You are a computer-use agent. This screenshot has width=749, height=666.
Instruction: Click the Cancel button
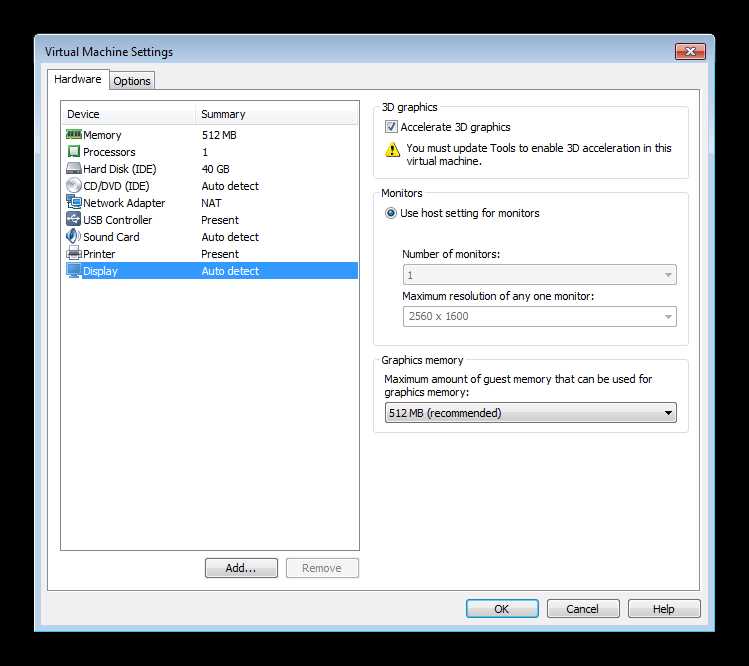pyautogui.click(x=583, y=609)
